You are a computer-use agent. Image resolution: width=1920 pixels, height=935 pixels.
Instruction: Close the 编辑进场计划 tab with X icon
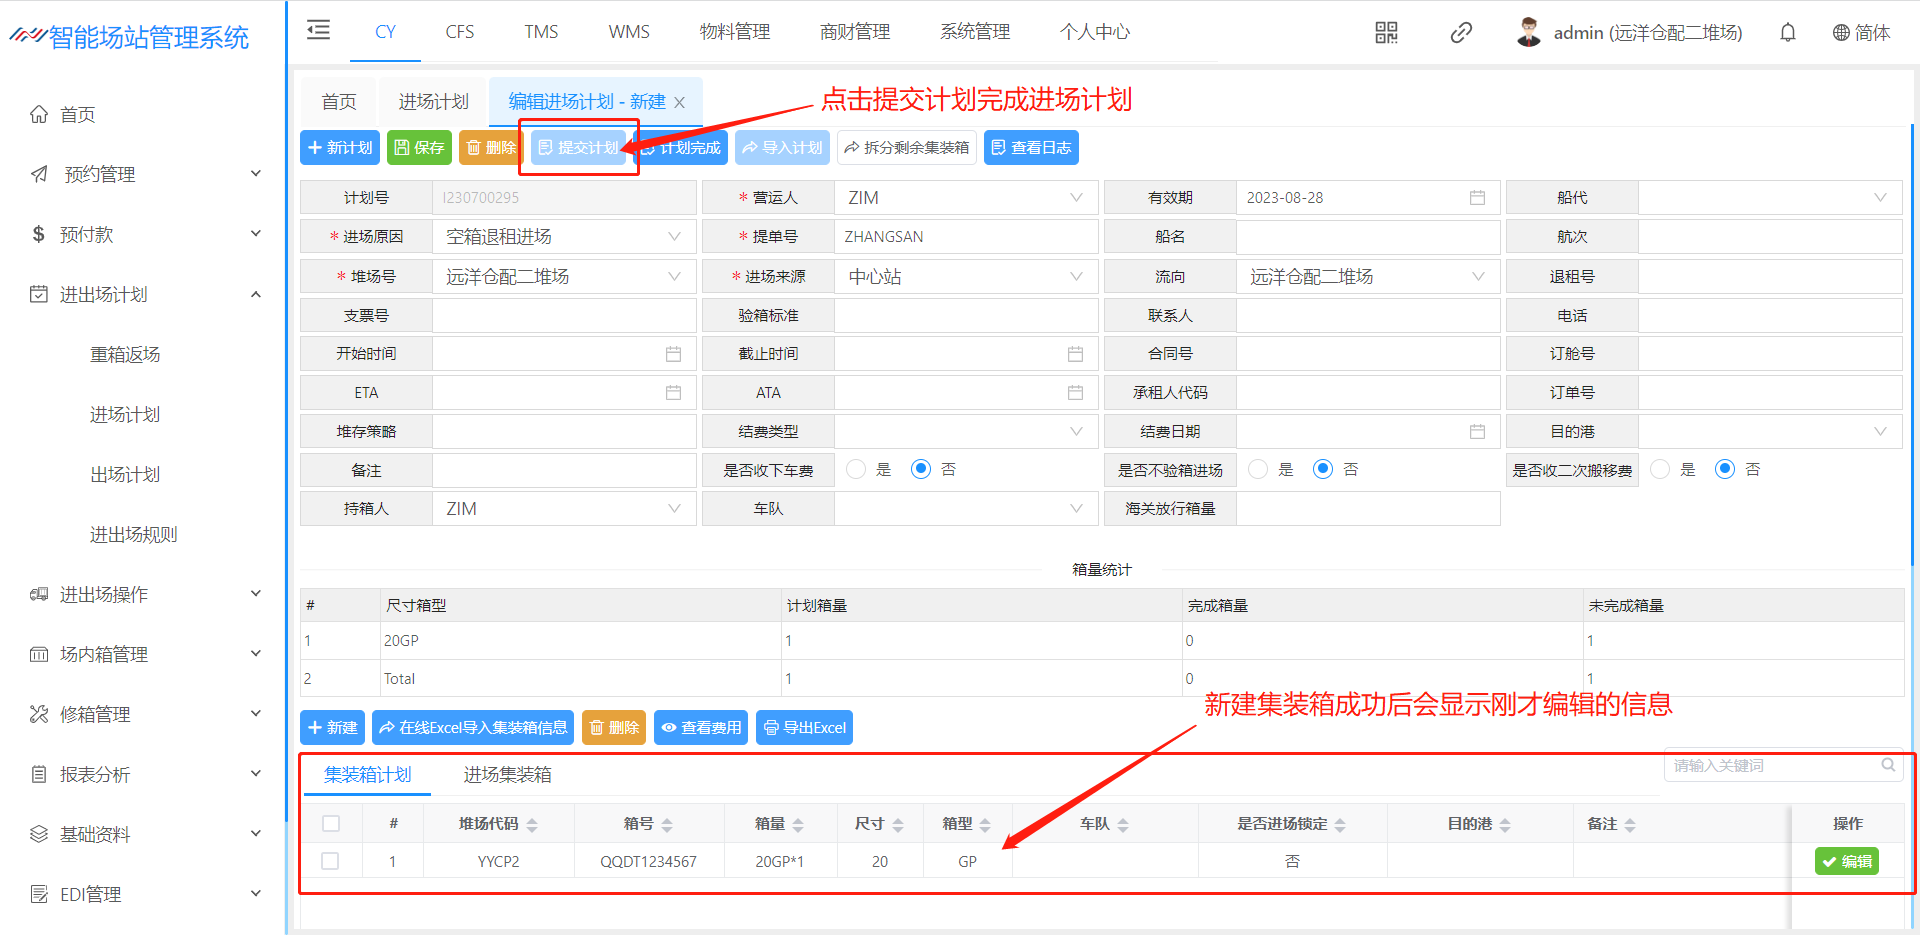pos(680,103)
